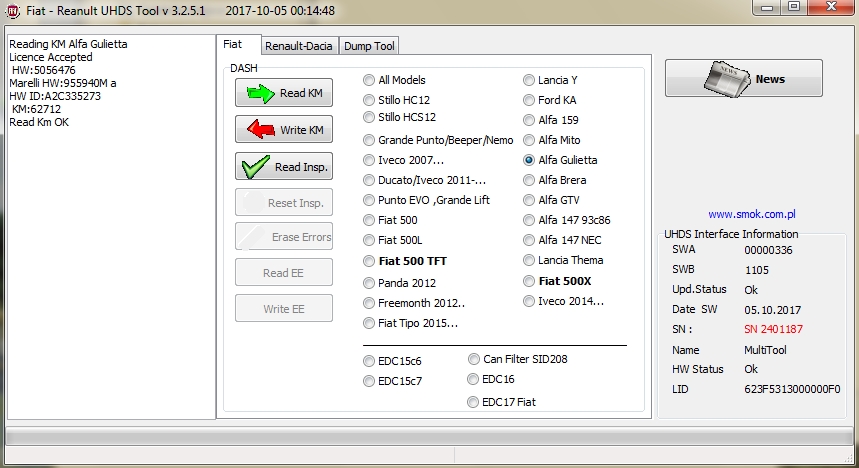Select the Can Filter SID208 option

tap(473, 359)
